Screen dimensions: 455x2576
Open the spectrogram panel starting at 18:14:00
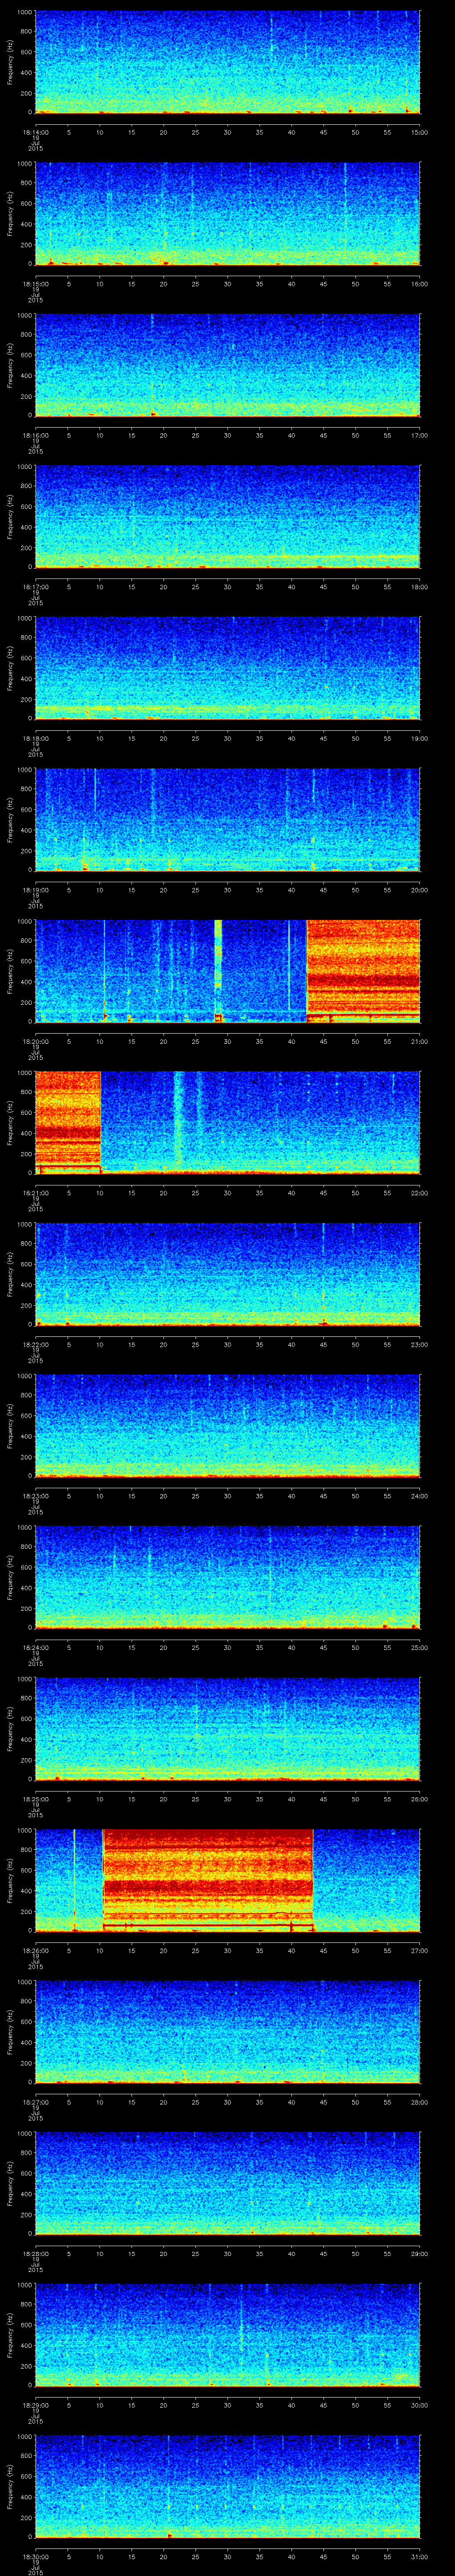(227, 62)
